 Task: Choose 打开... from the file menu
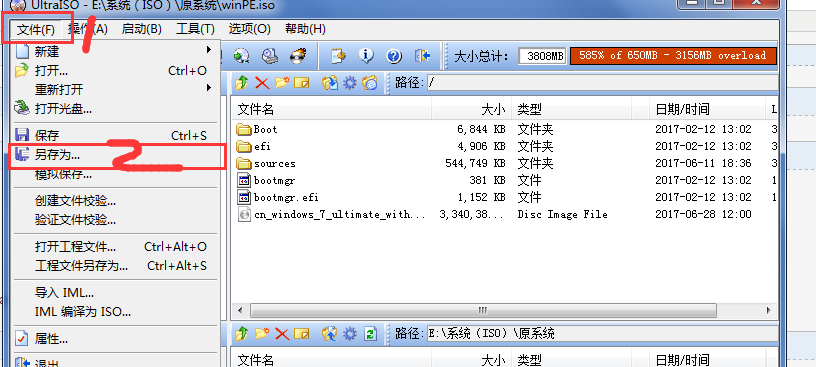115,70
